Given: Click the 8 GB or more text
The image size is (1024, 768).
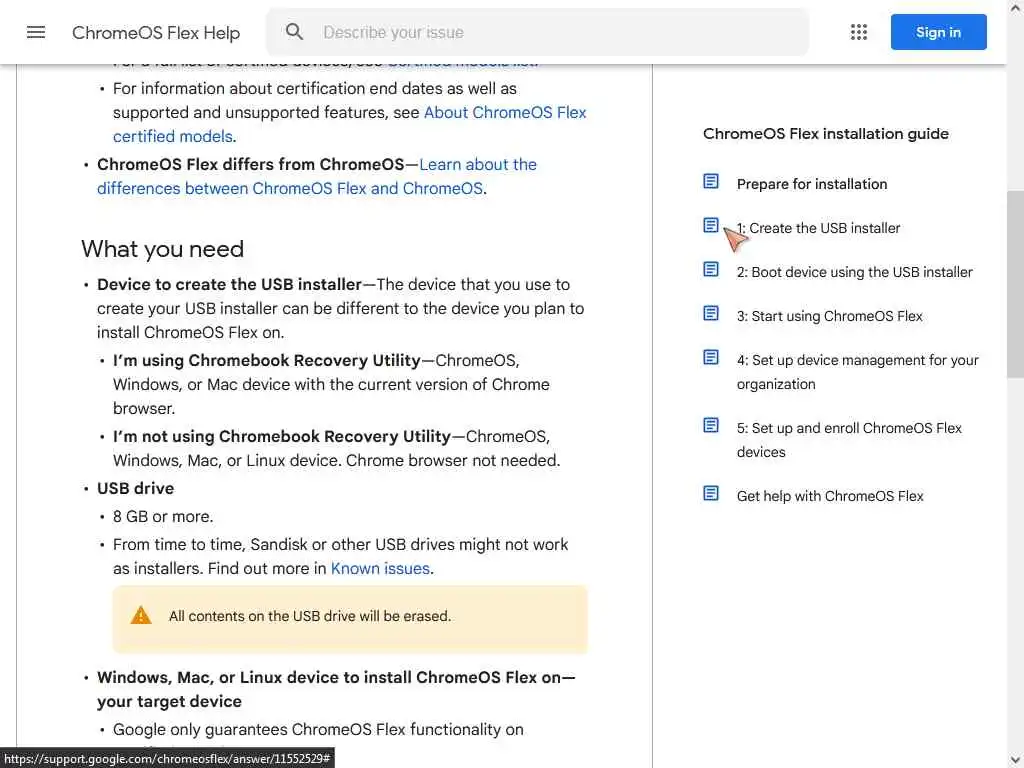Looking at the screenshot, I should point(163,517).
